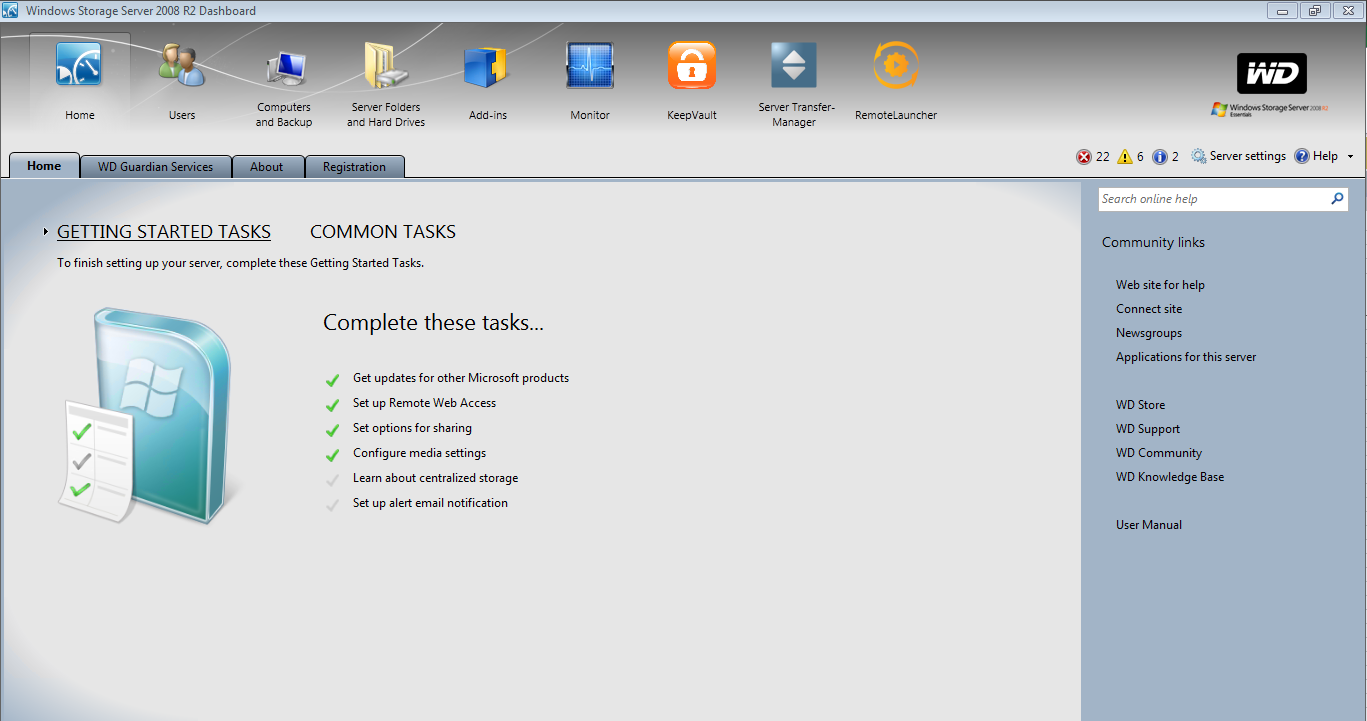Screen dimensions: 1367x721
Task: View the critical alerts red icon
Action: [1084, 157]
